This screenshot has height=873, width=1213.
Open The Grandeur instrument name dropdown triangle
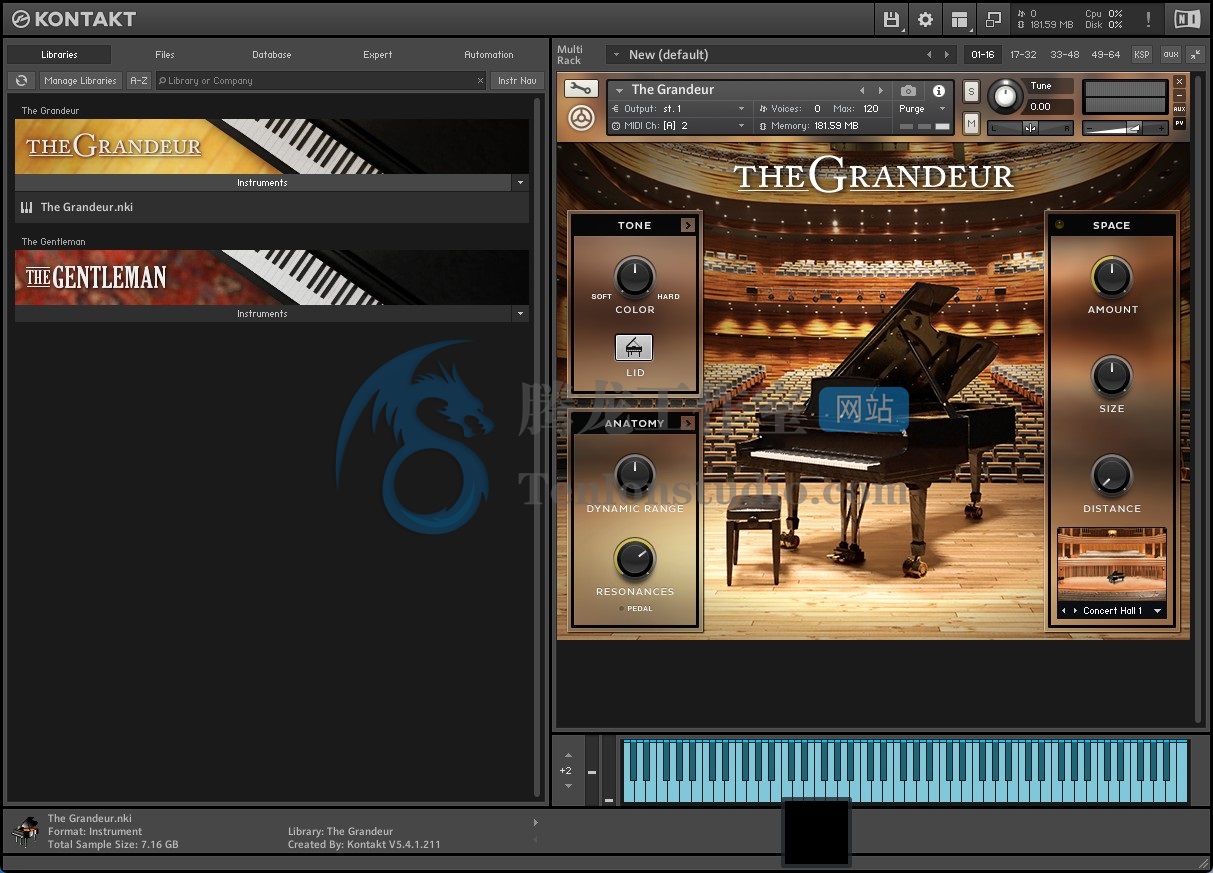pyautogui.click(x=619, y=90)
